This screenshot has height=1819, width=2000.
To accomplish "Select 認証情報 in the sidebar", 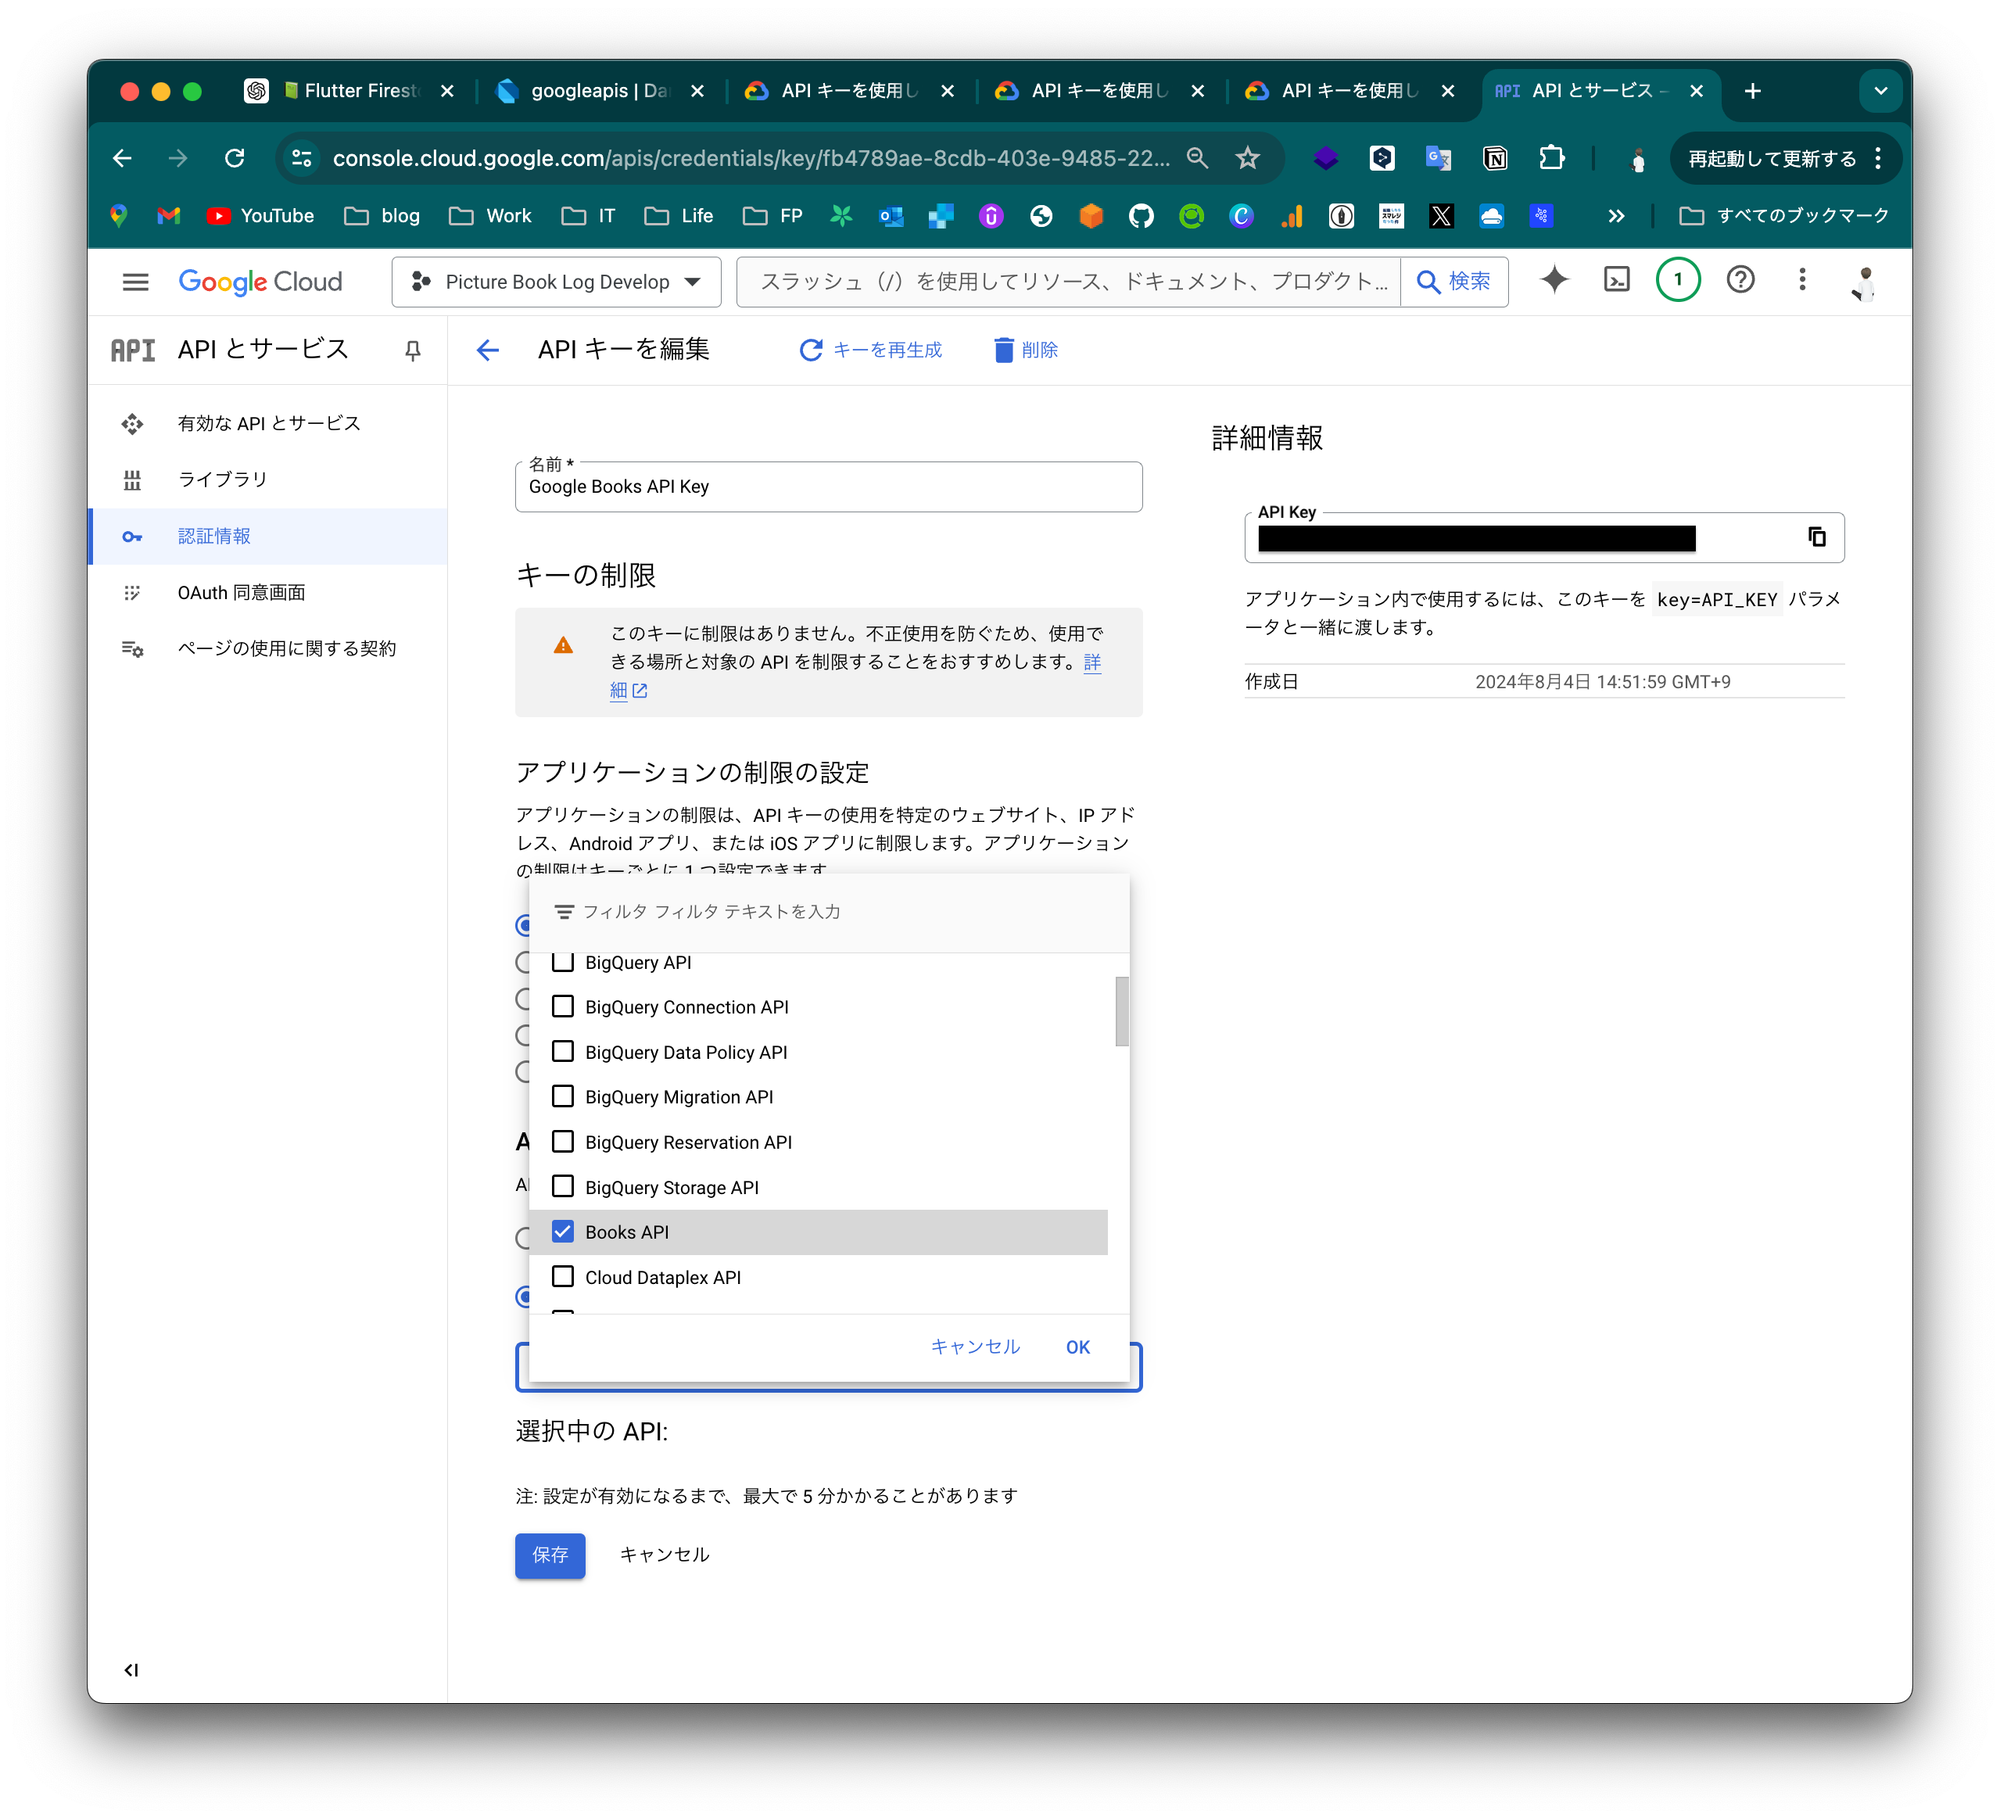I will tap(213, 536).
